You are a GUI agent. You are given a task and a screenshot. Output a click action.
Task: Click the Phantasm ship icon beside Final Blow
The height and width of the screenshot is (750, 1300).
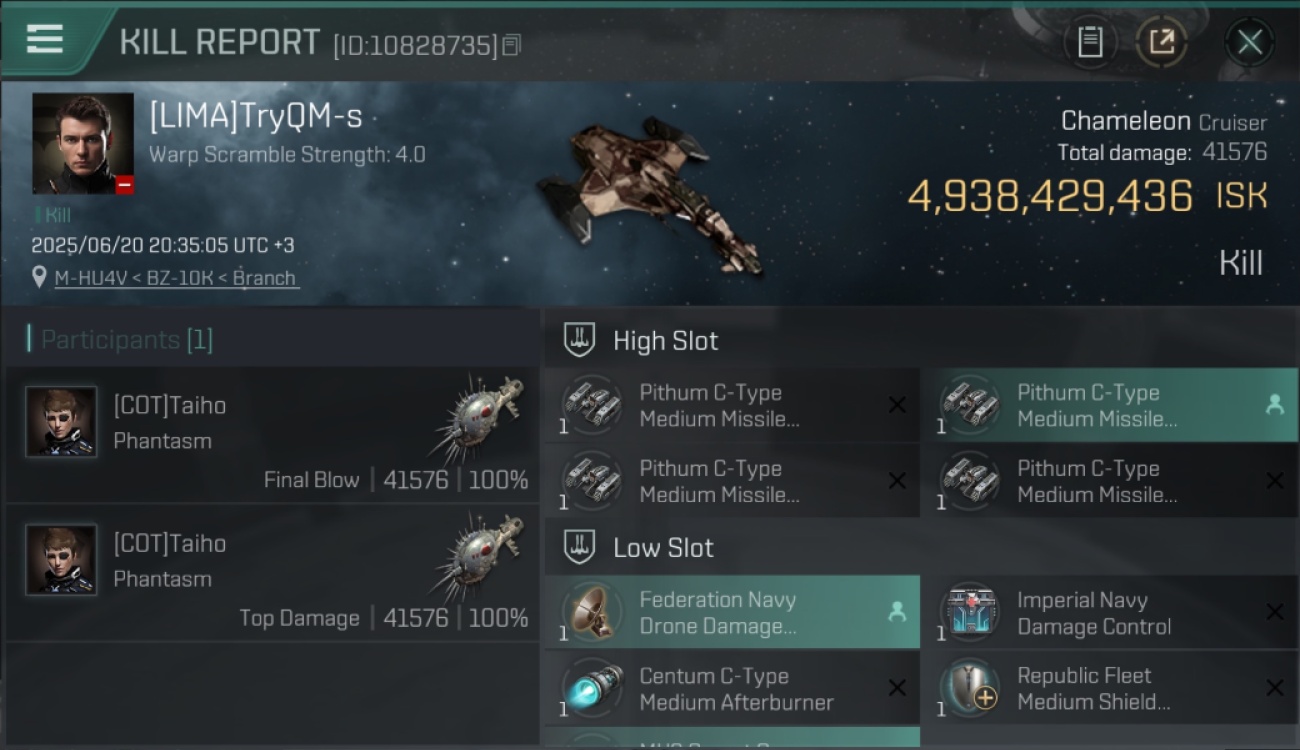480,419
